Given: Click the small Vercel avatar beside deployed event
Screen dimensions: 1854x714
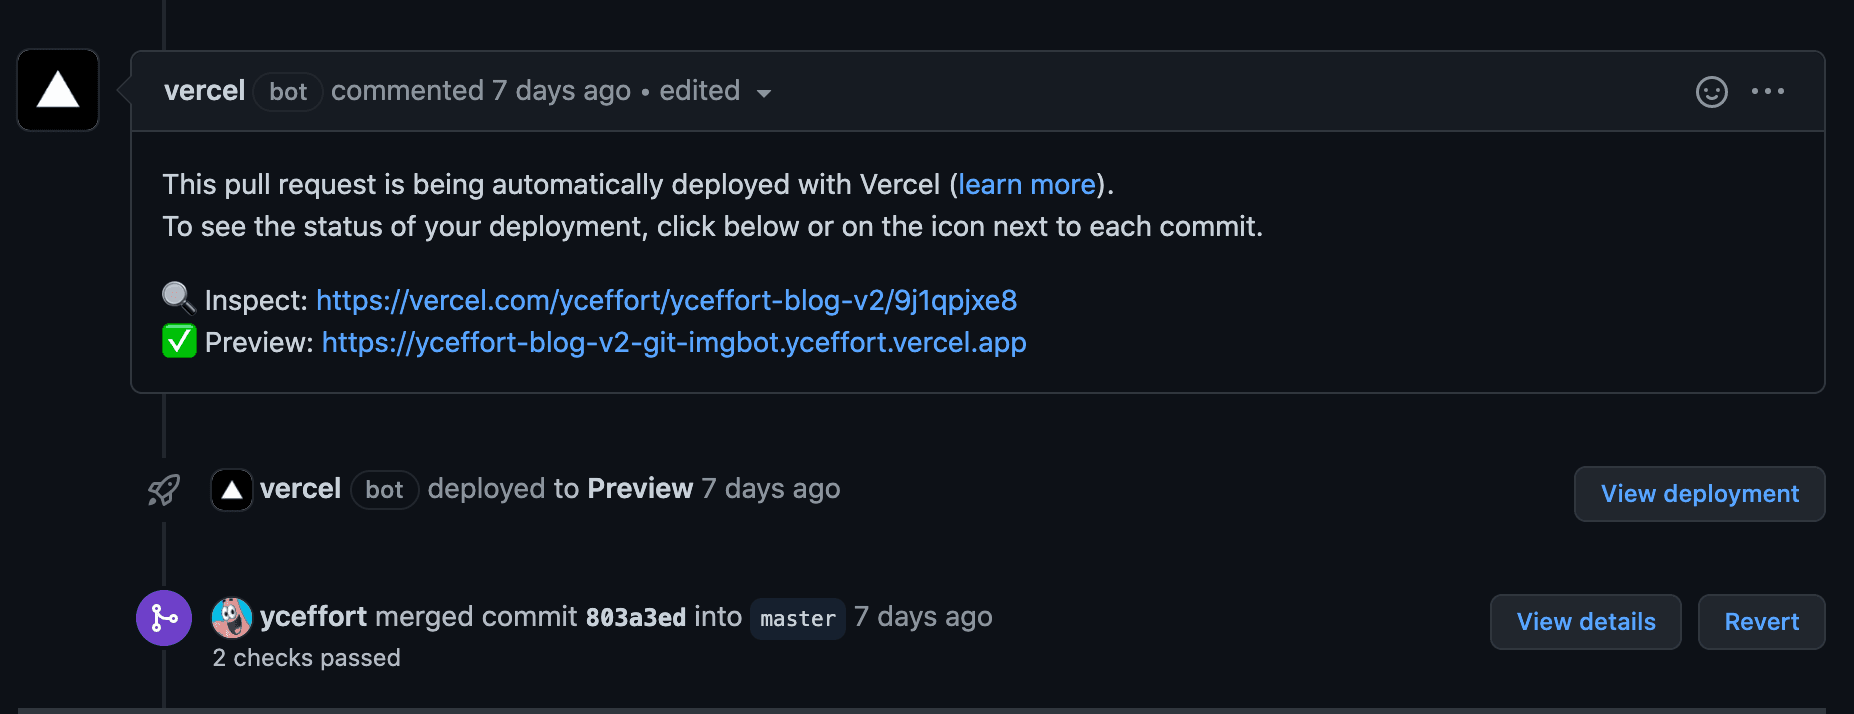Looking at the screenshot, I should (x=232, y=490).
